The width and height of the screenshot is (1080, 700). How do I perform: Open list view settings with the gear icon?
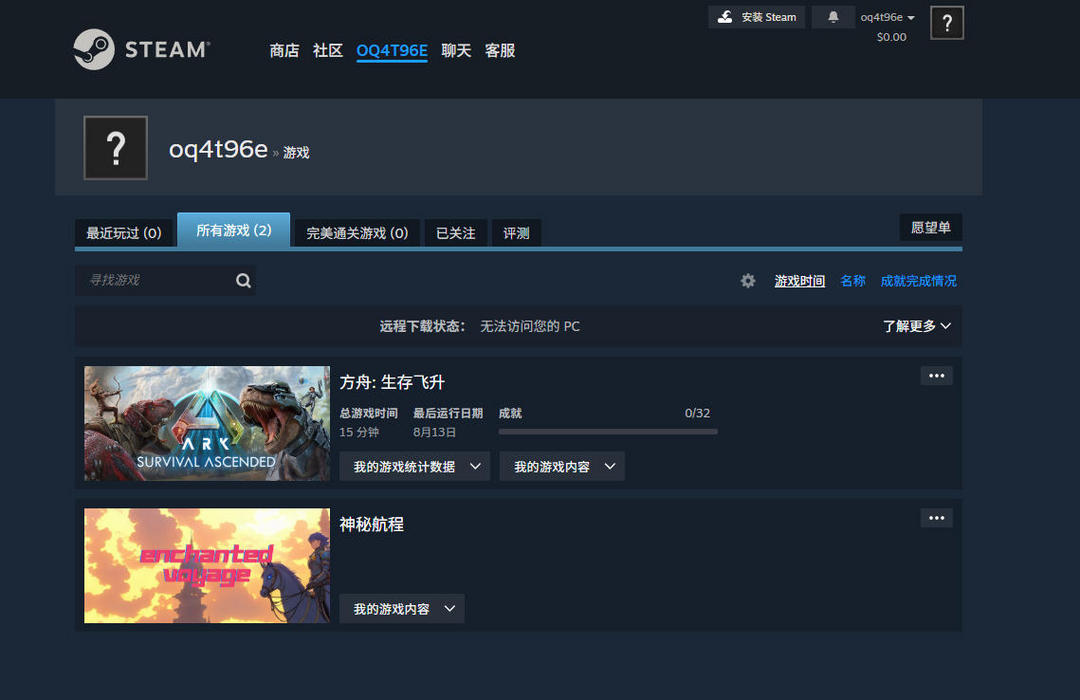coord(748,281)
